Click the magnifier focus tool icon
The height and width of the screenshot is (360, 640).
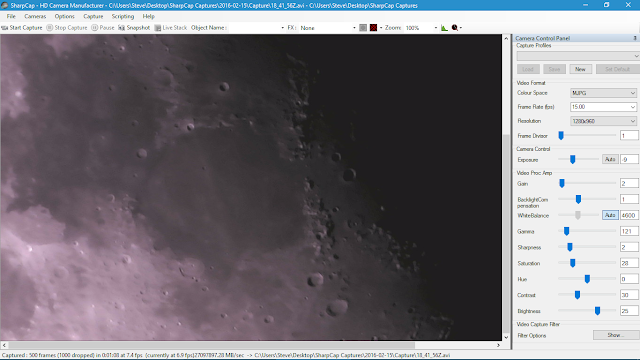point(455,28)
